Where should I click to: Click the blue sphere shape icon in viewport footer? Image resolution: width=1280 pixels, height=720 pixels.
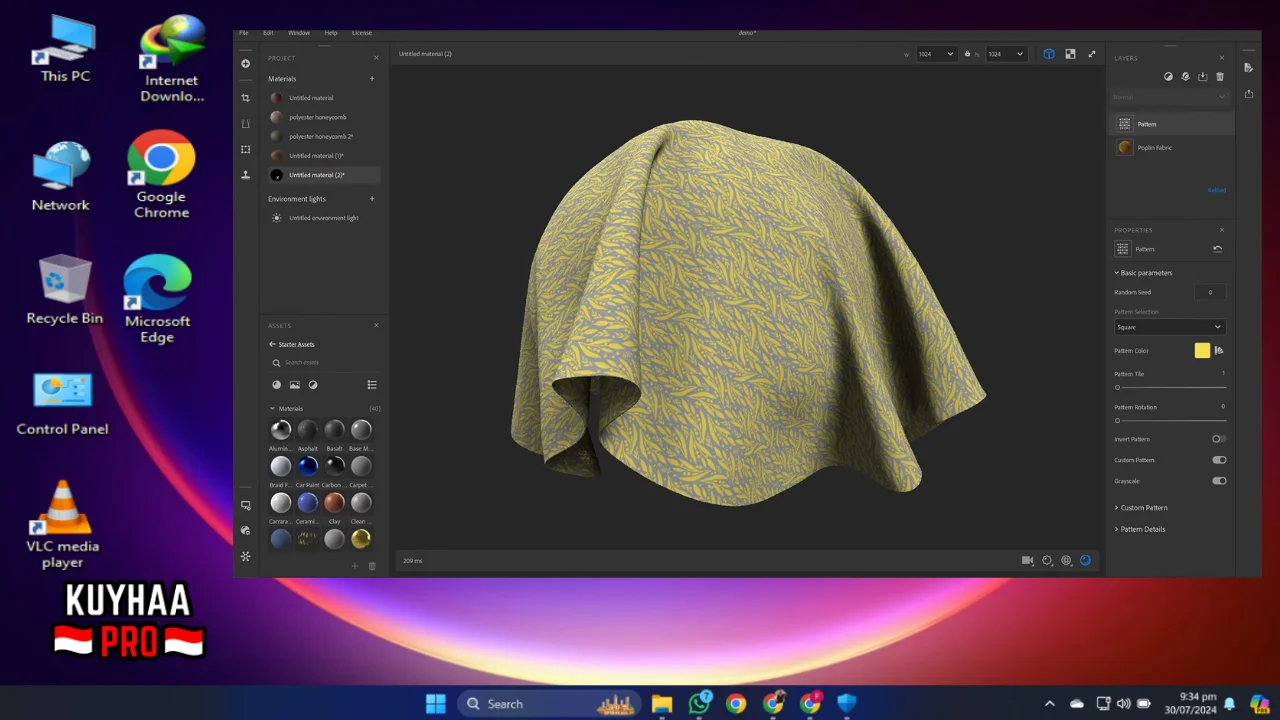(1086, 561)
